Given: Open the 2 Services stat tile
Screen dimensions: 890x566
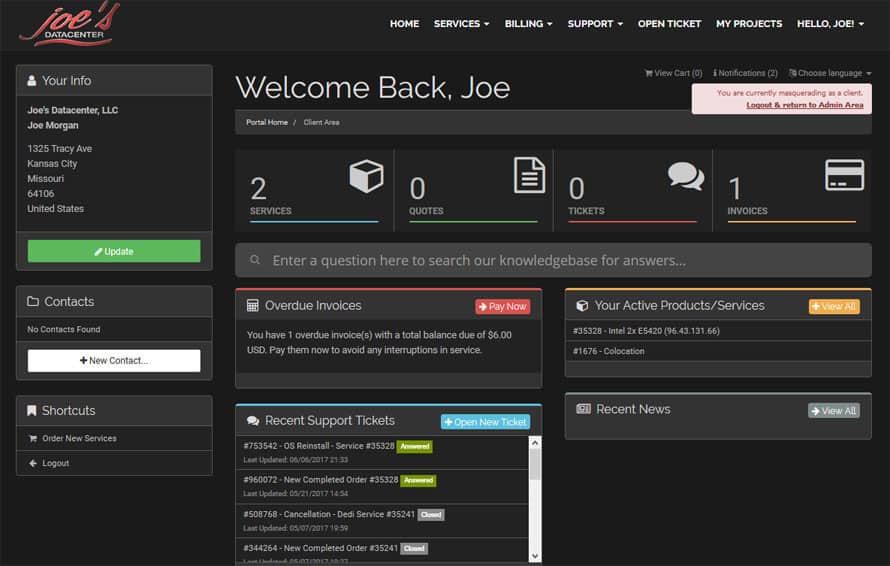Looking at the screenshot, I should tap(314, 191).
